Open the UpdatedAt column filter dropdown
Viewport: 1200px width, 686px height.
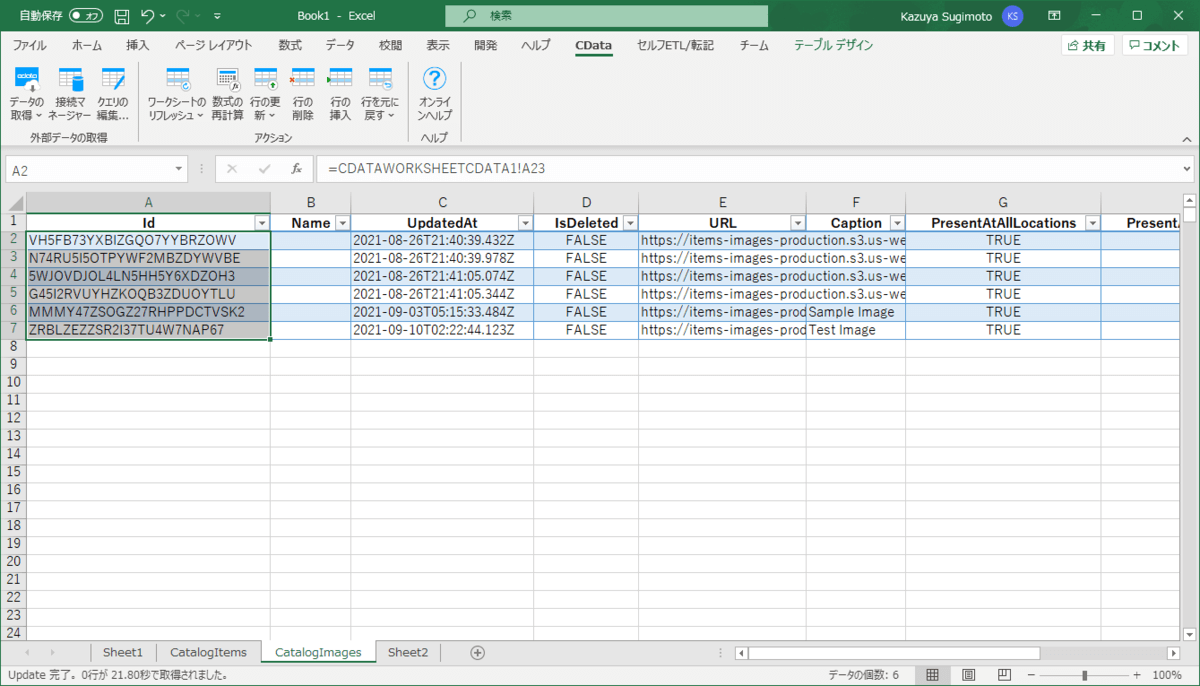click(525, 223)
